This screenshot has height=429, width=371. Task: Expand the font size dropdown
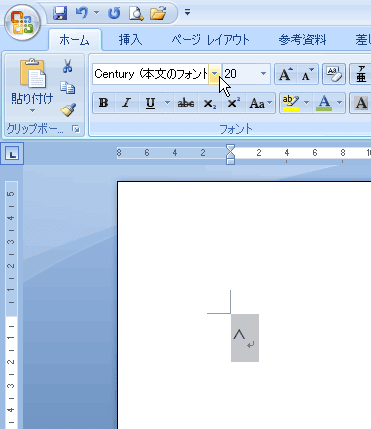click(x=263, y=74)
